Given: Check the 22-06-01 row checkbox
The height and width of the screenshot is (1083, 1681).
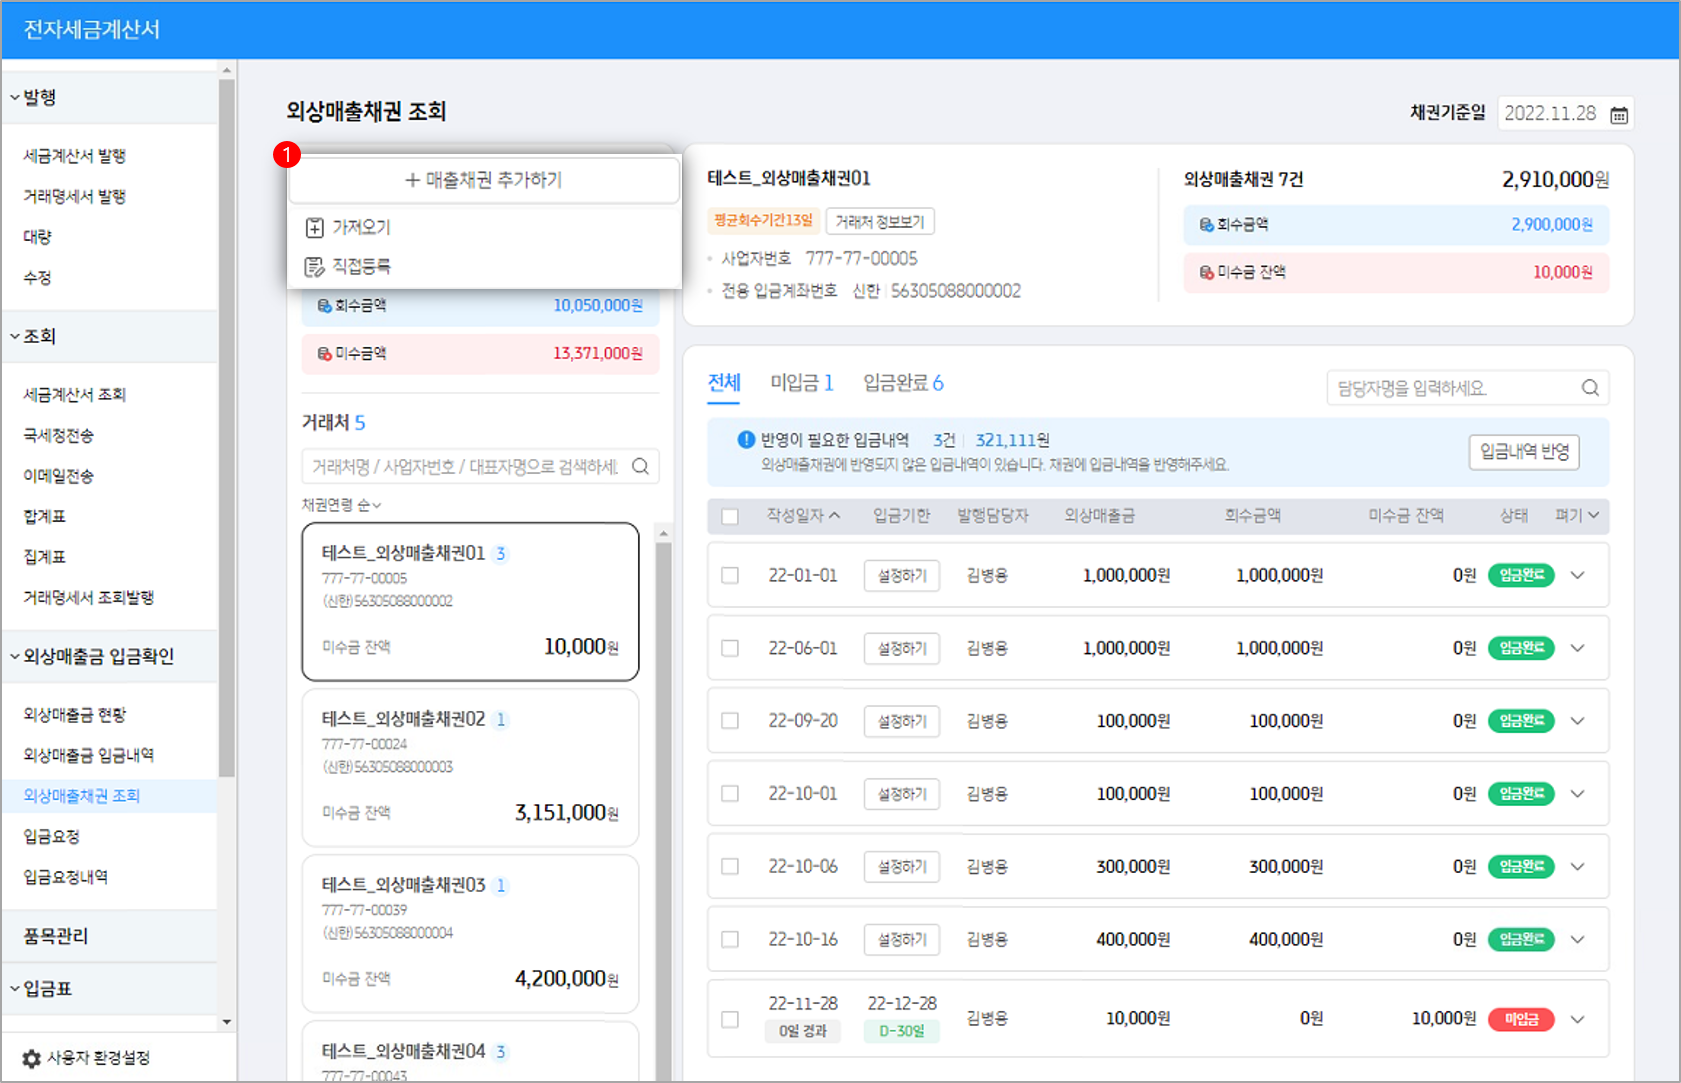Looking at the screenshot, I should click(x=730, y=648).
